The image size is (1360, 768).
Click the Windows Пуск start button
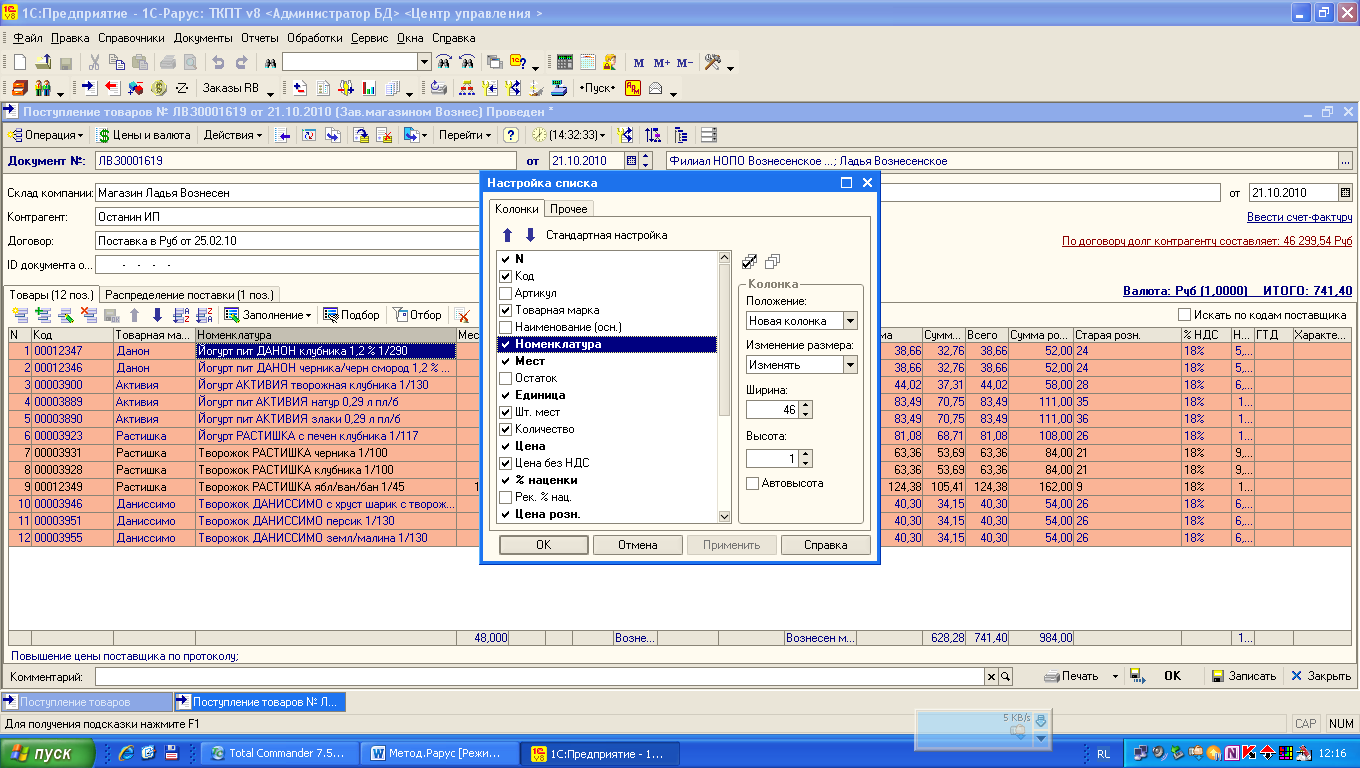pos(48,753)
